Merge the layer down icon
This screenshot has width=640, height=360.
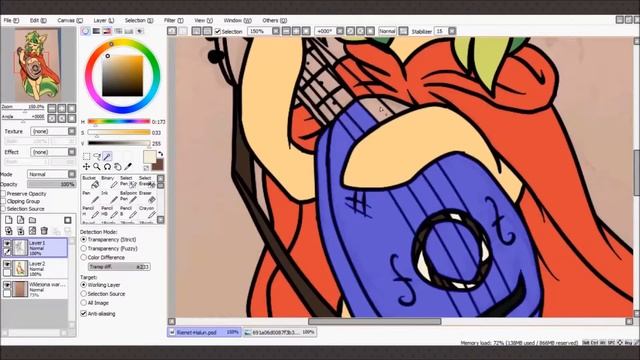[x=20, y=231]
